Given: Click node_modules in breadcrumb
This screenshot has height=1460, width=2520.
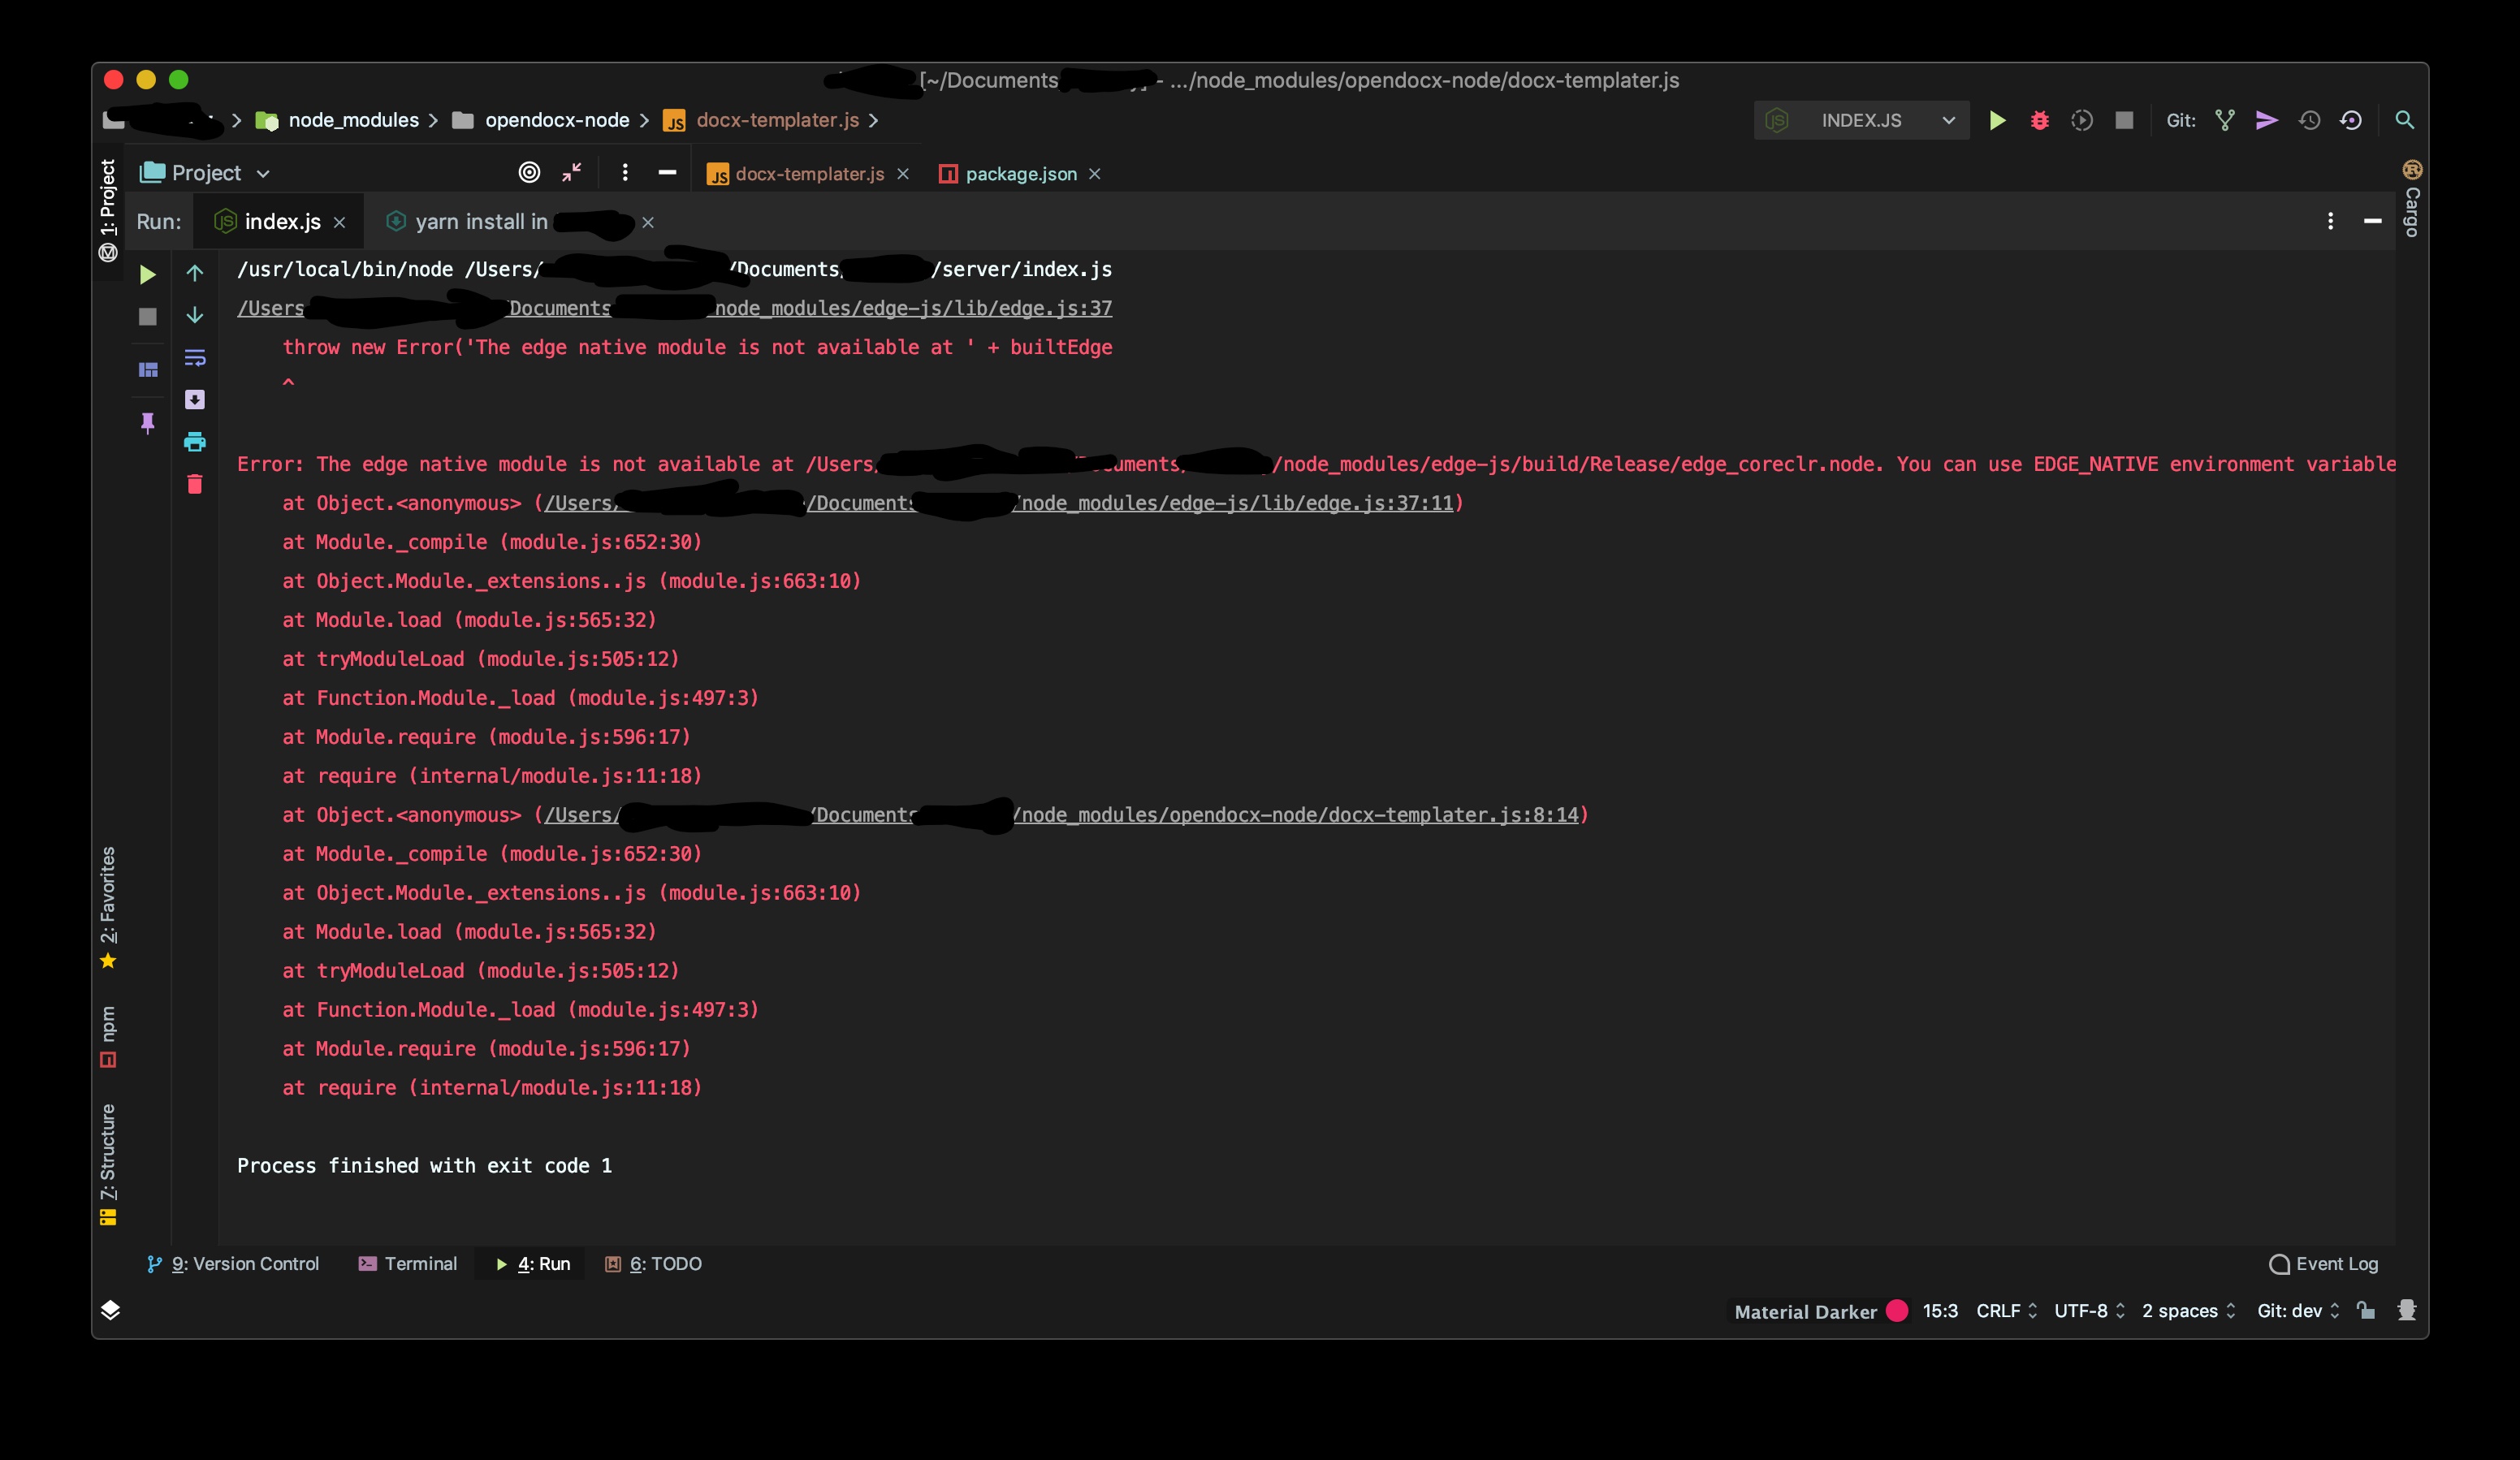Looking at the screenshot, I should tap(353, 120).
